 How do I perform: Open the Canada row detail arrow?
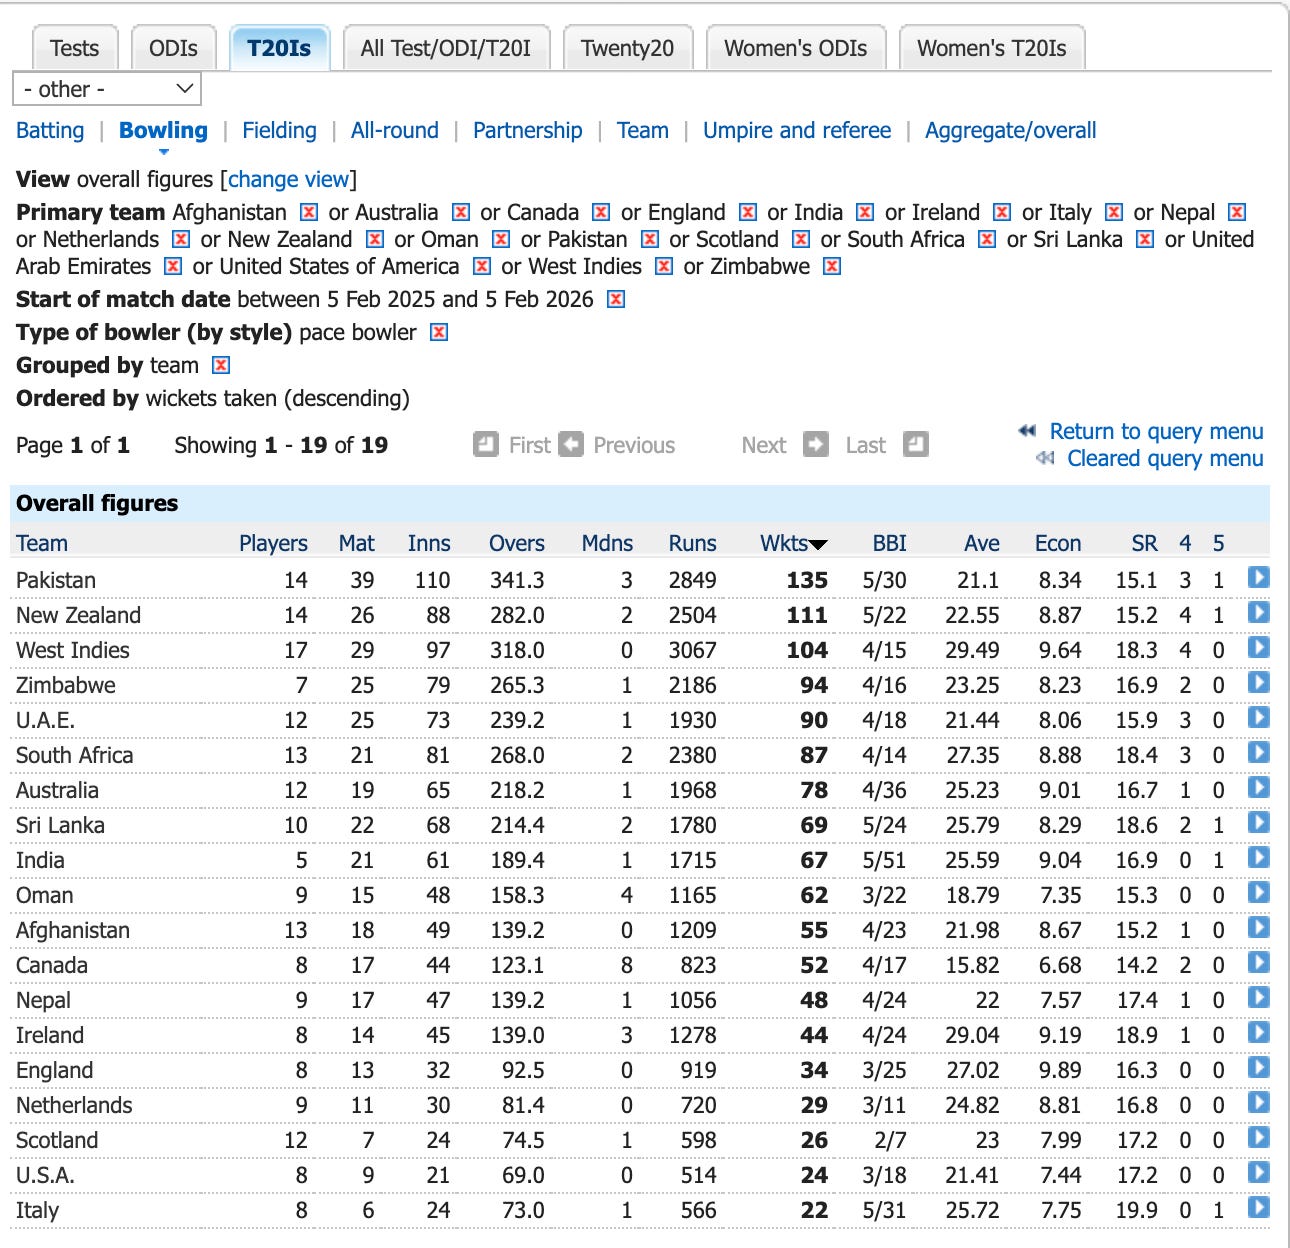point(1259,963)
